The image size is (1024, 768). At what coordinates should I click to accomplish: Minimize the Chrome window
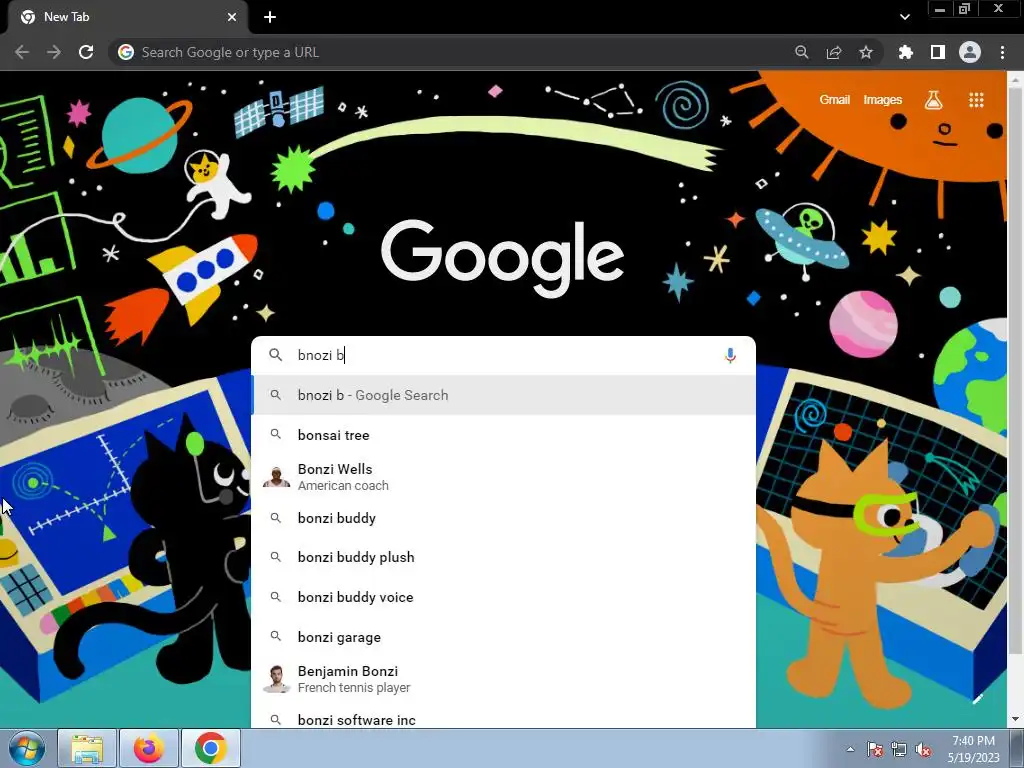[940, 9]
